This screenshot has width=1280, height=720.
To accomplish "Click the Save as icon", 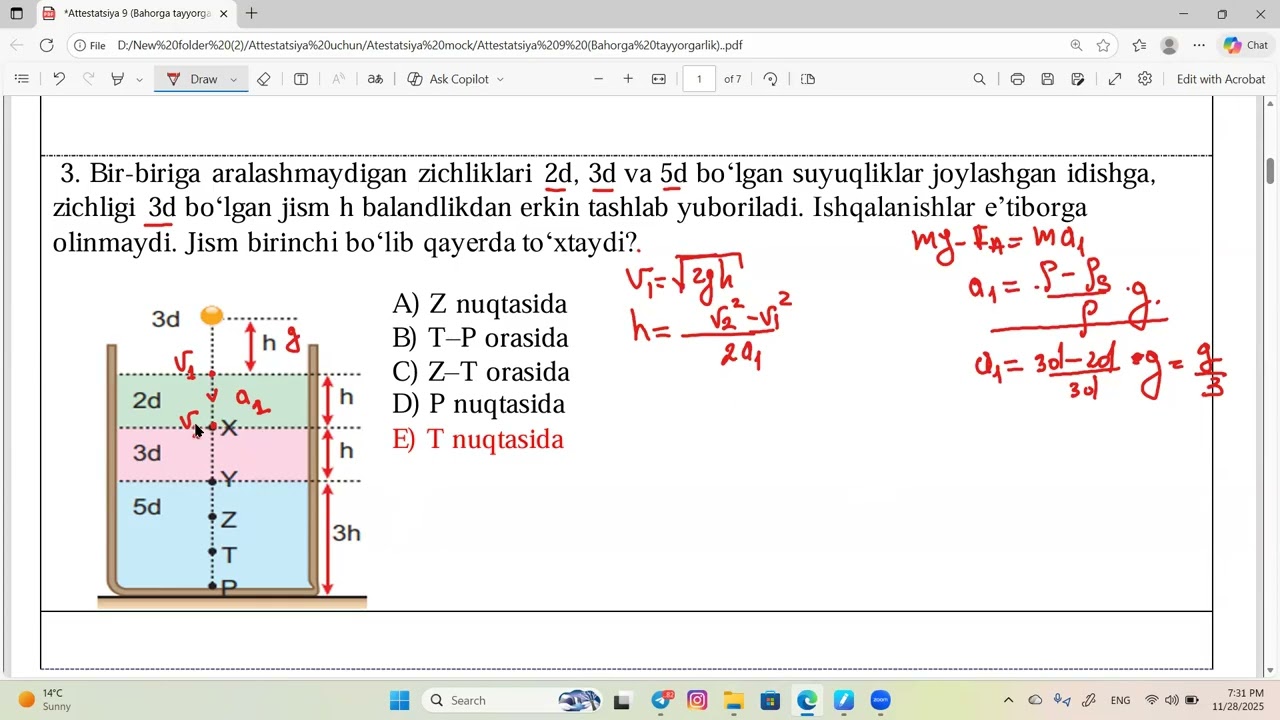I will (1078, 79).
